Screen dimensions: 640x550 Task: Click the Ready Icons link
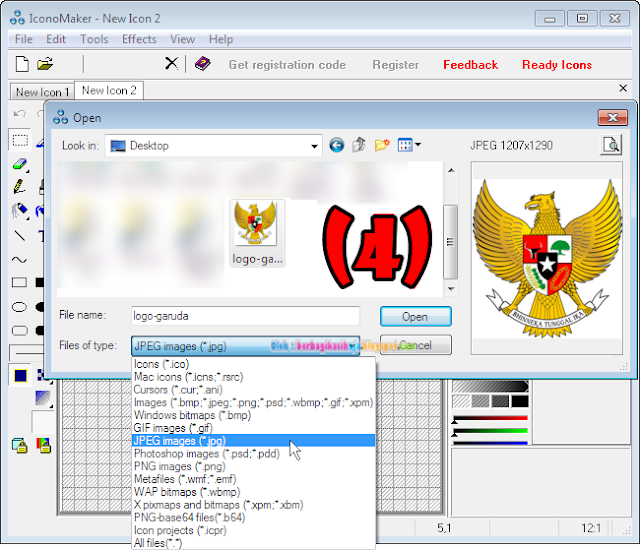pos(557,64)
